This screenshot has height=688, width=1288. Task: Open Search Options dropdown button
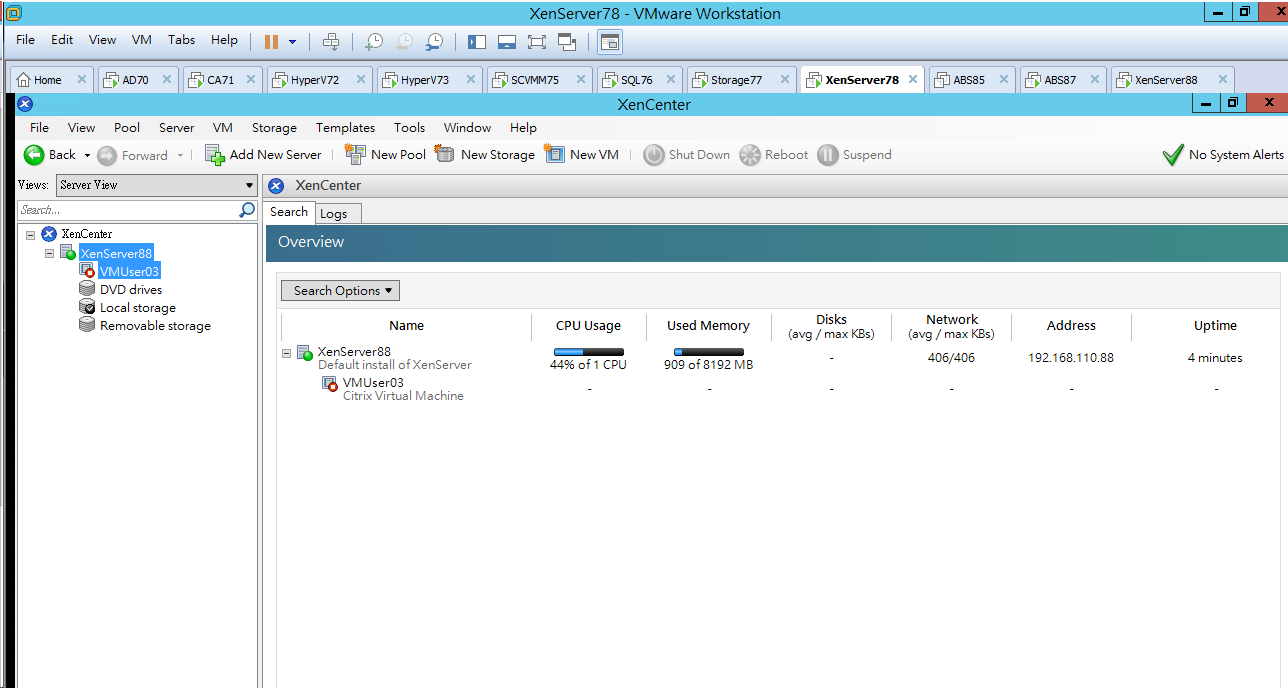coord(340,290)
